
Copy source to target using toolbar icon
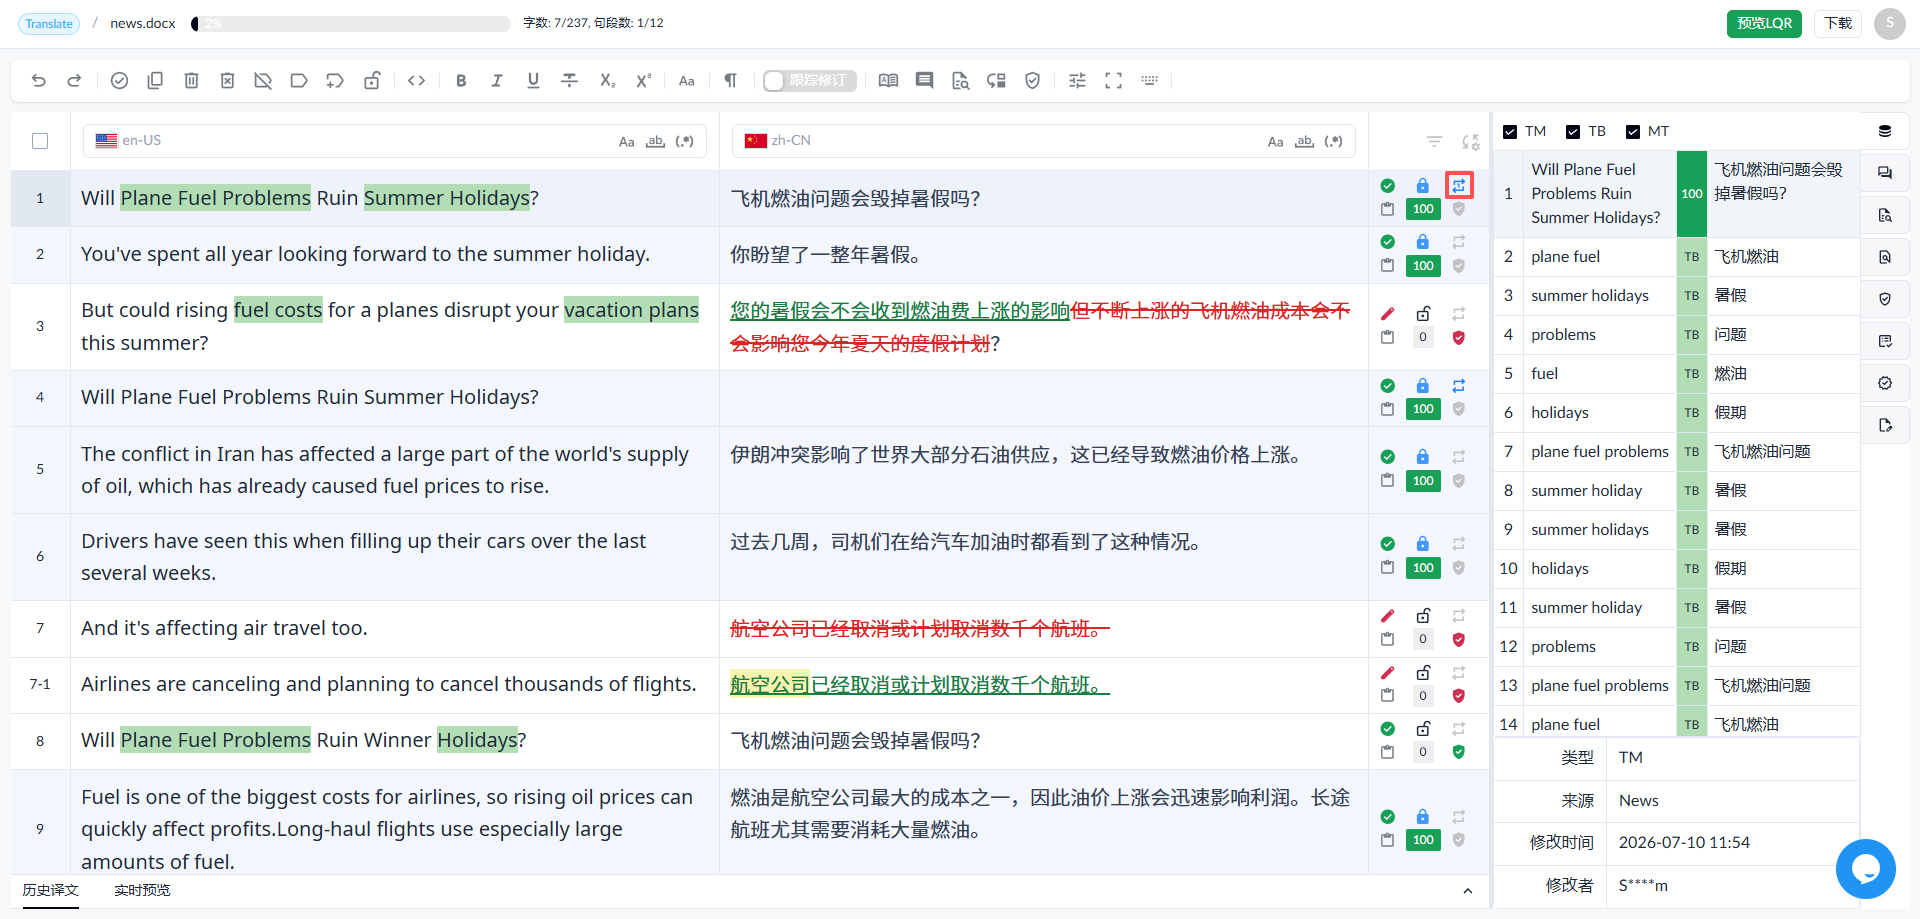point(155,81)
